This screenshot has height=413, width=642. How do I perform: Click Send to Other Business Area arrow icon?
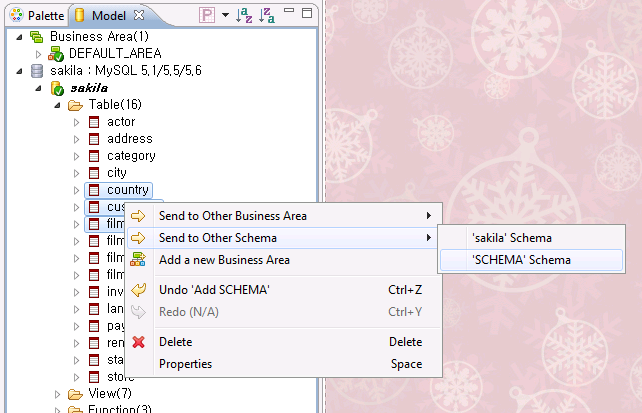[x=138, y=216]
